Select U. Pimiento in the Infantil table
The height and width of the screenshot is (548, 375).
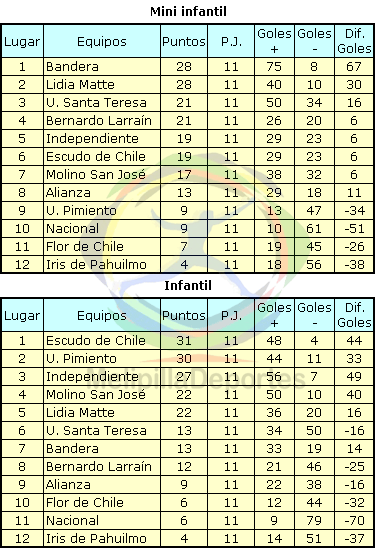pyautogui.click(x=81, y=359)
